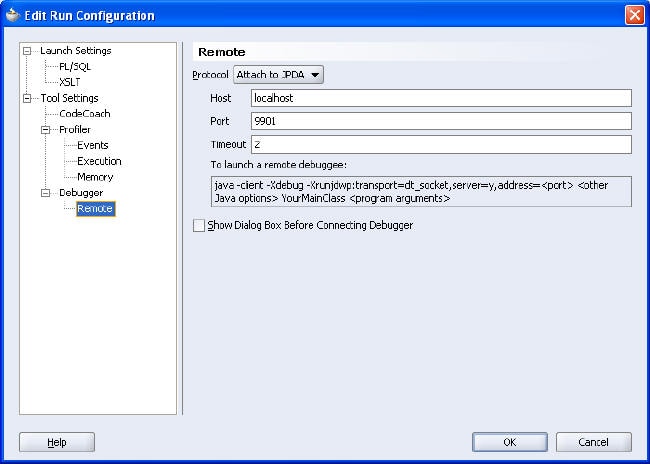Select XSLT in the settings tree

pyautogui.click(x=70, y=82)
